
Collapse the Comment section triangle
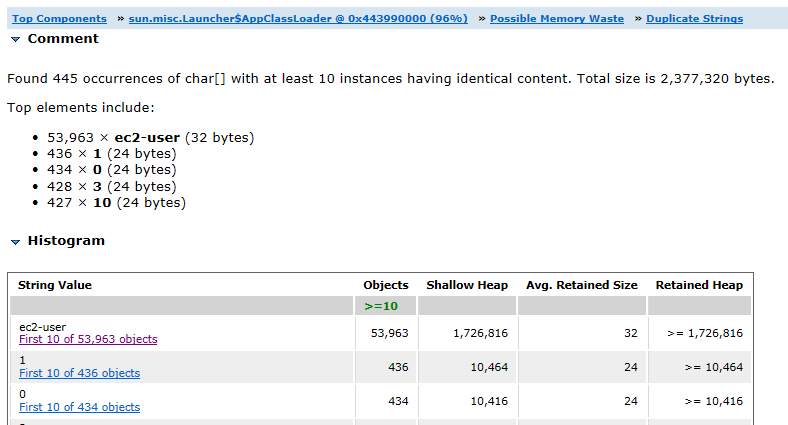tap(16, 39)
